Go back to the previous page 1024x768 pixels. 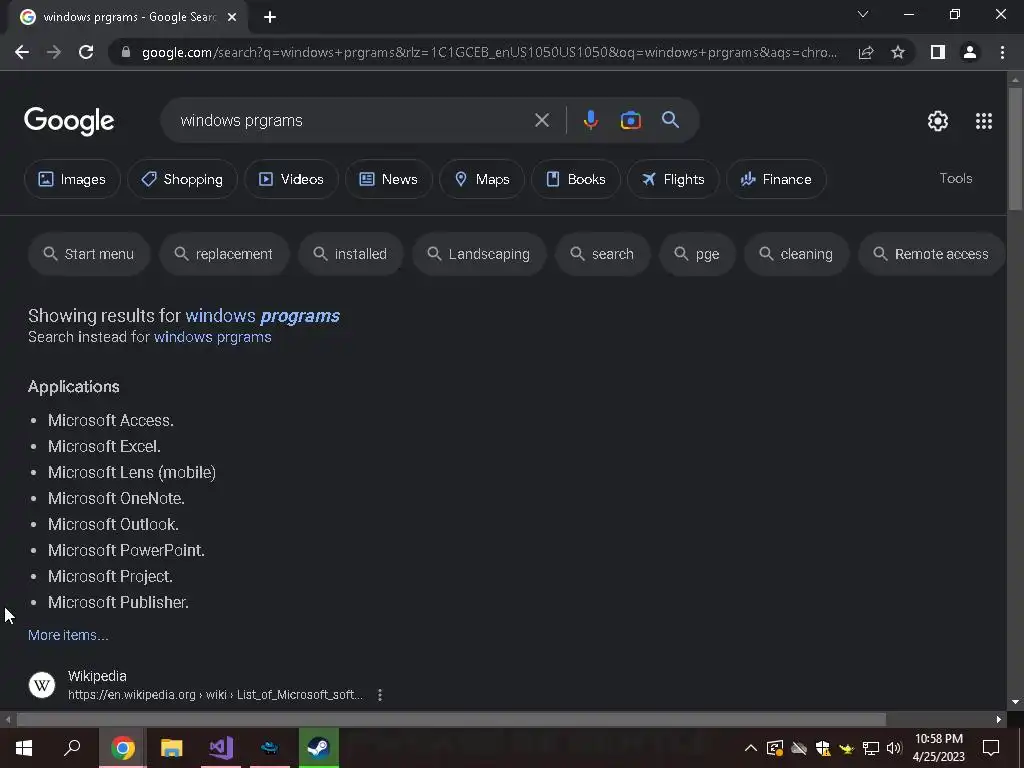tap(22, 52)
